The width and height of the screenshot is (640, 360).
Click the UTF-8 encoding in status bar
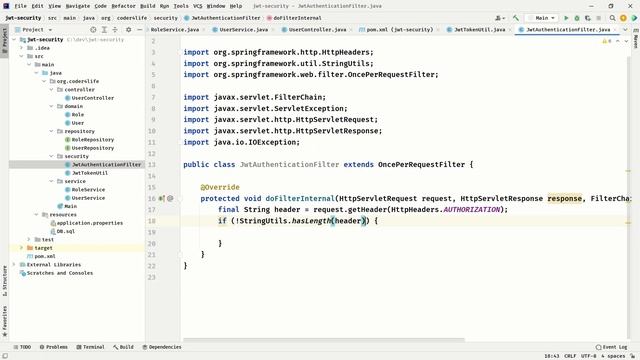[x=588, y=356]
